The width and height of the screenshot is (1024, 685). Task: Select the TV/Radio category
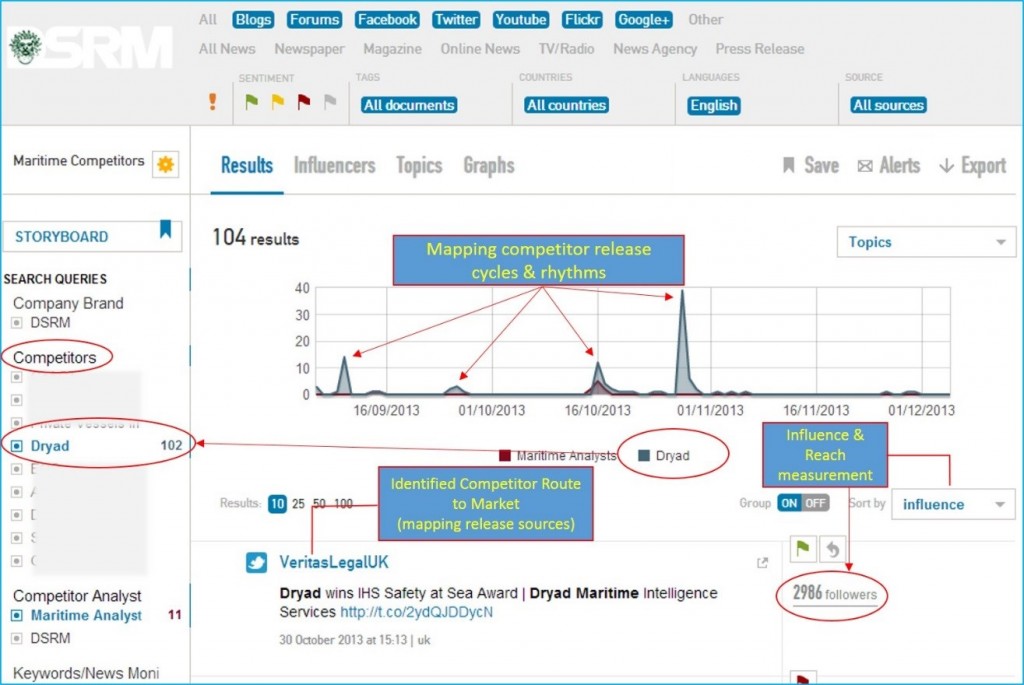[567, 49]
